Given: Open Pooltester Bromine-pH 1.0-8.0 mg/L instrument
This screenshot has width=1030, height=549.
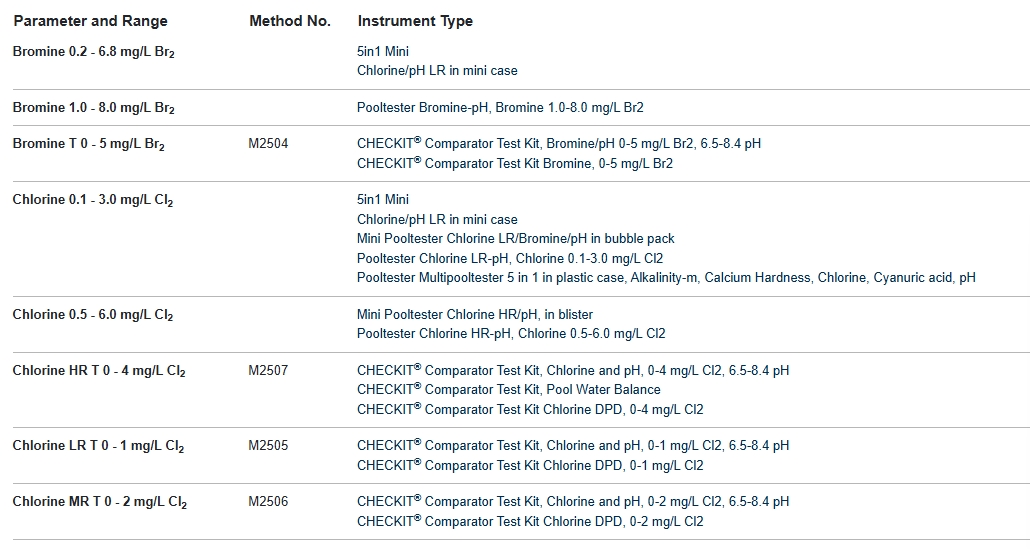Looking at the screenshot, I should [500, 108].
